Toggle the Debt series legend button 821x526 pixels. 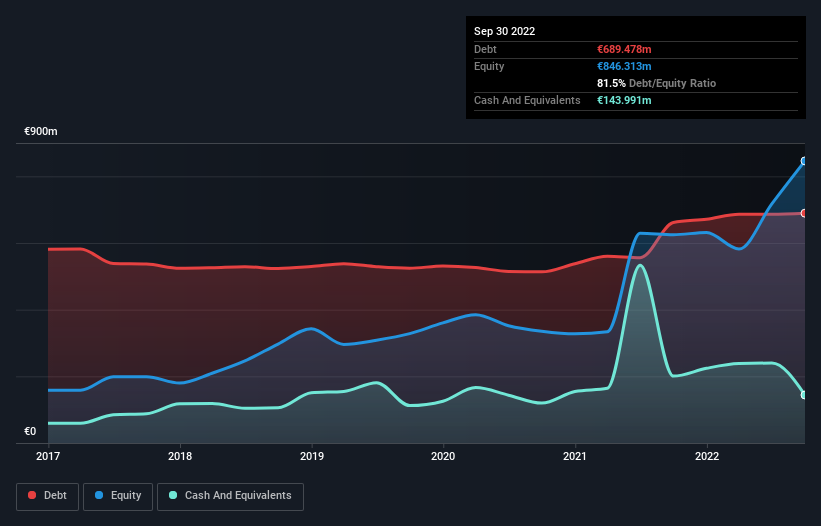(47, 496)
